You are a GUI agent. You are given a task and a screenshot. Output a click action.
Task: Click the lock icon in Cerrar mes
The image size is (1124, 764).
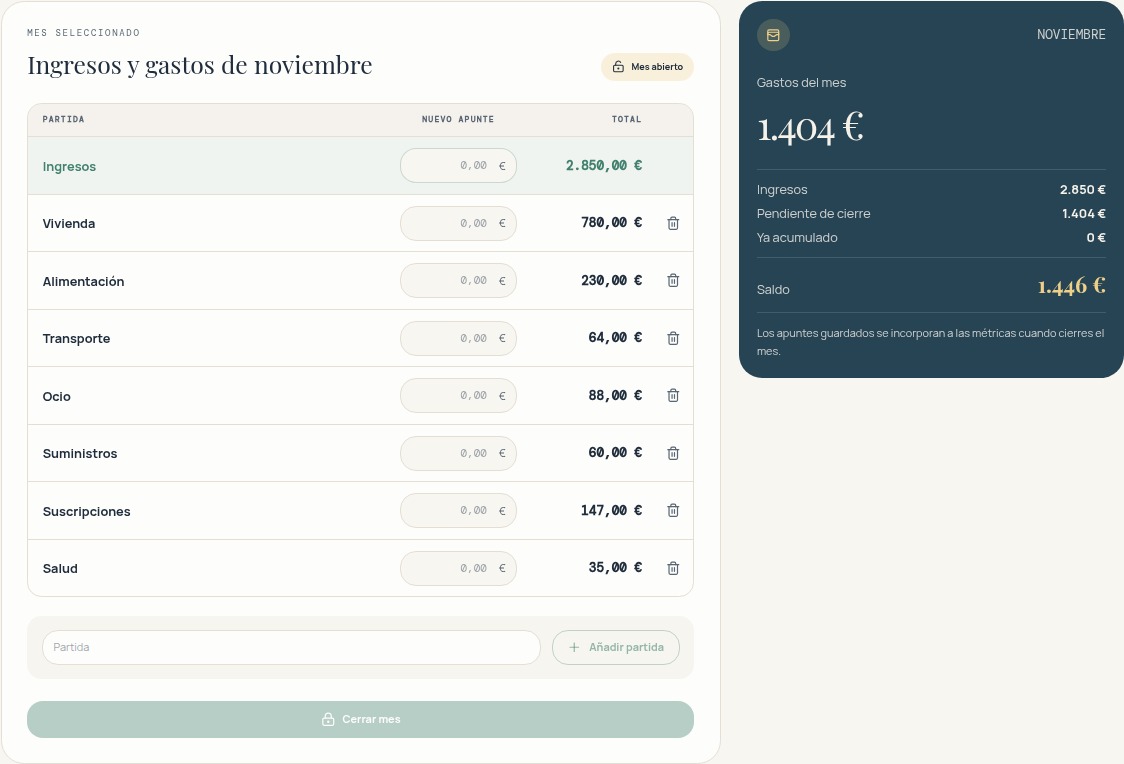[x=328, y=719]
